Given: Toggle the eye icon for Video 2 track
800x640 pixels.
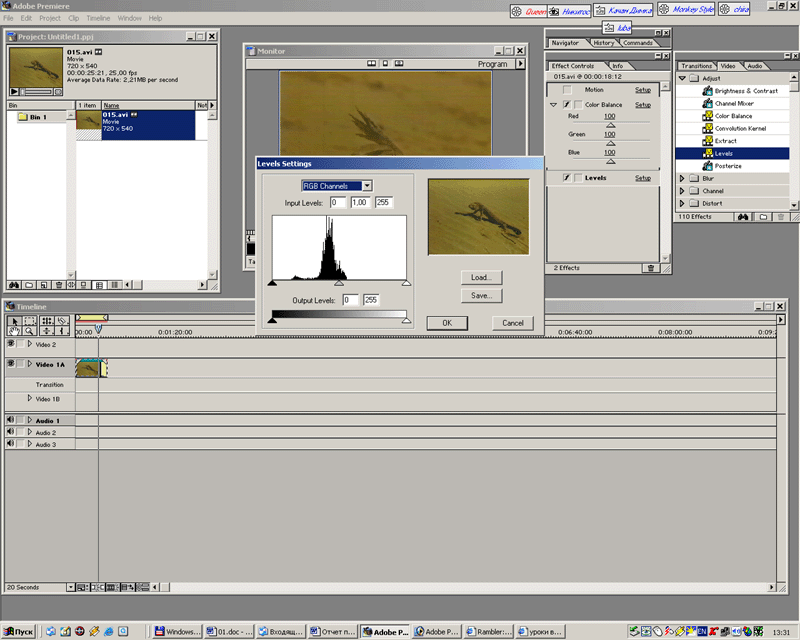Looking at the screenshot, I should (x=11, y=344).
